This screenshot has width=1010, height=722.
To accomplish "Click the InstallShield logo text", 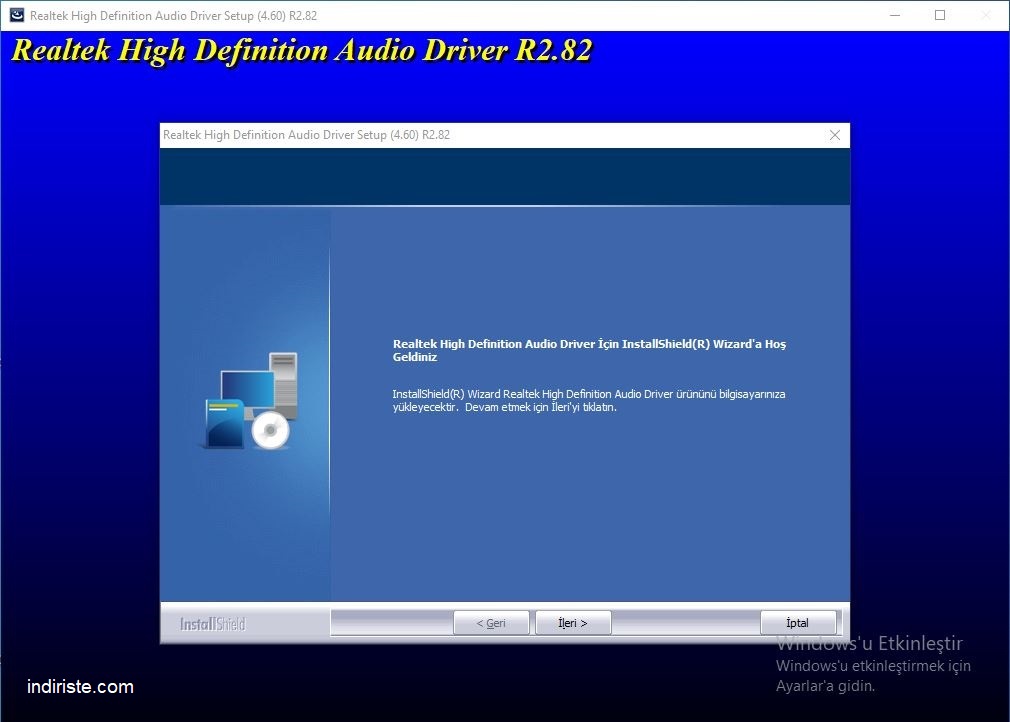I will [213, 624].
